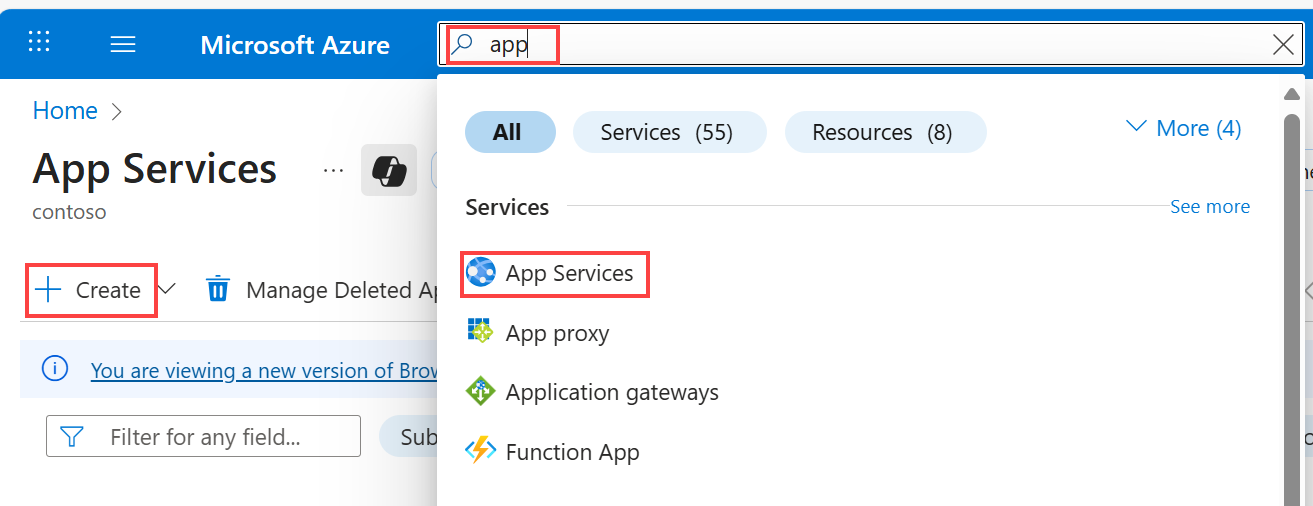Click the App Services globe icon
This screenshot has width=1313, height=506.
(481, 272)
